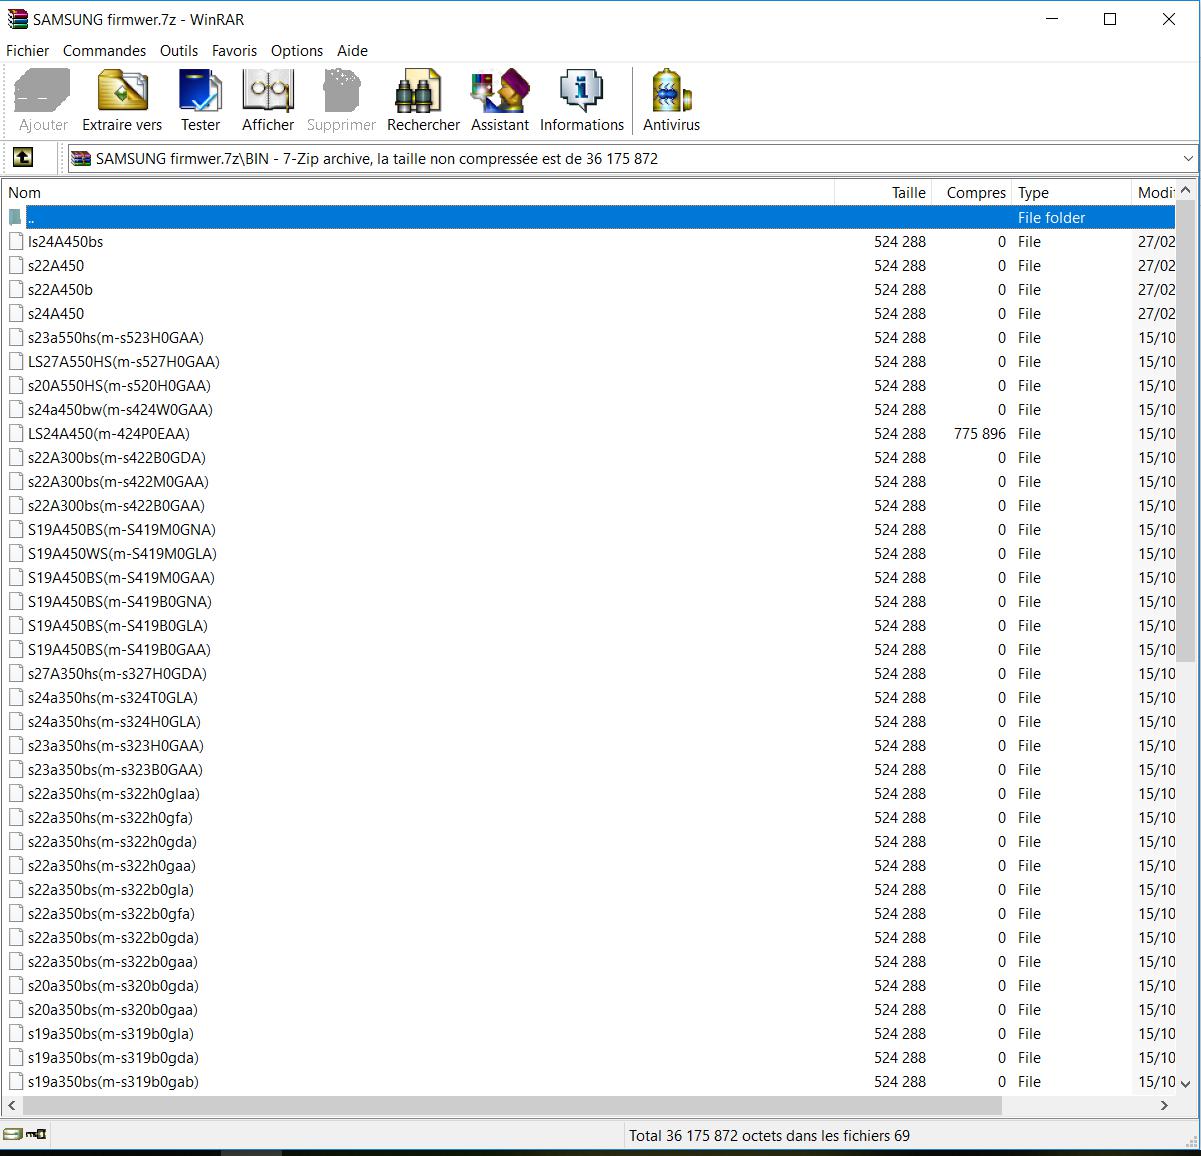
Task: Click the Ajouter toolbar icon
Action: 41,97
